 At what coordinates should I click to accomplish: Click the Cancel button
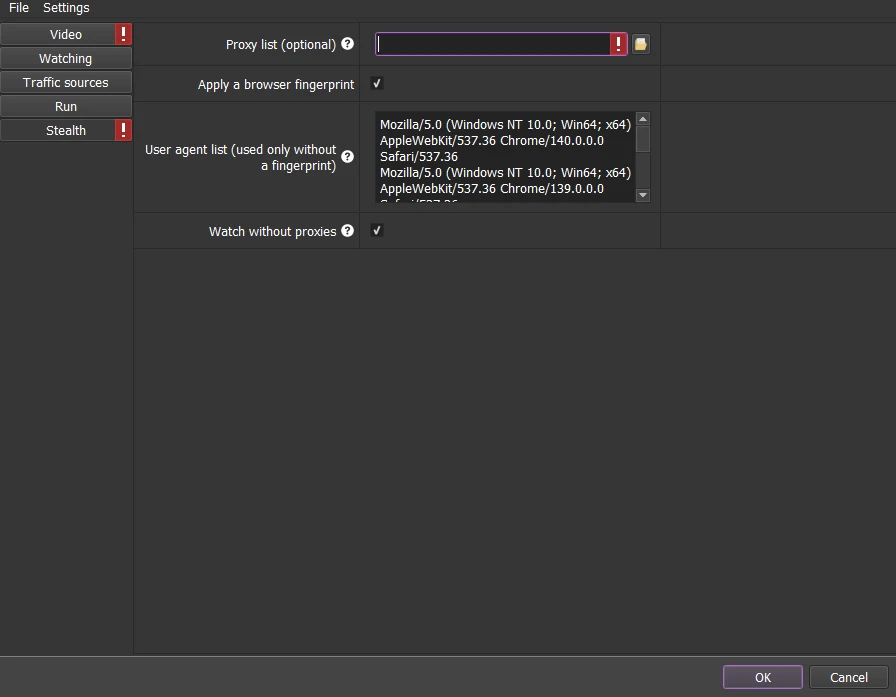(849, 677)
